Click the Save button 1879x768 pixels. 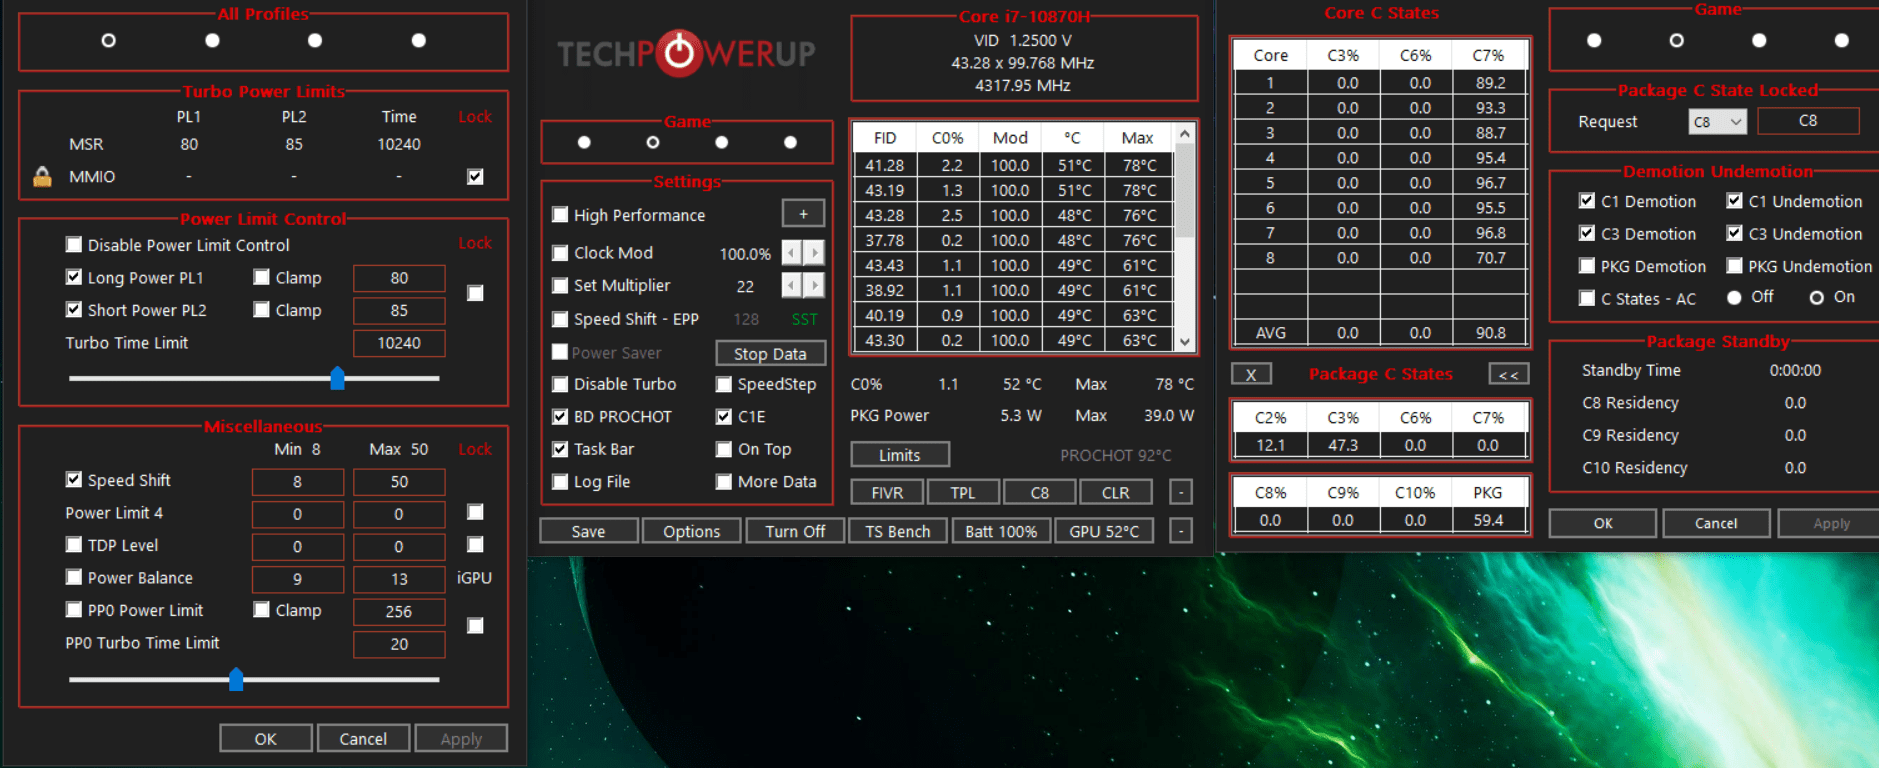[x=588, y=531]
